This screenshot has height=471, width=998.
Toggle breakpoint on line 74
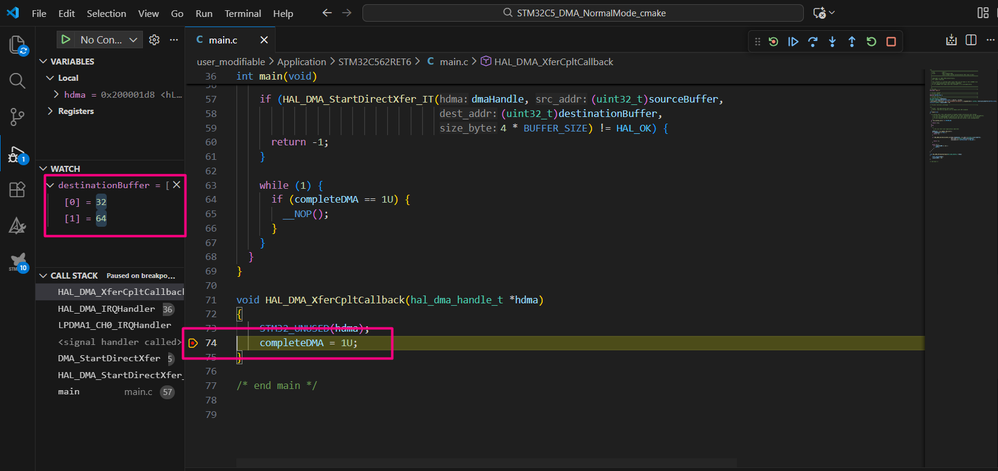pos(193,343)
